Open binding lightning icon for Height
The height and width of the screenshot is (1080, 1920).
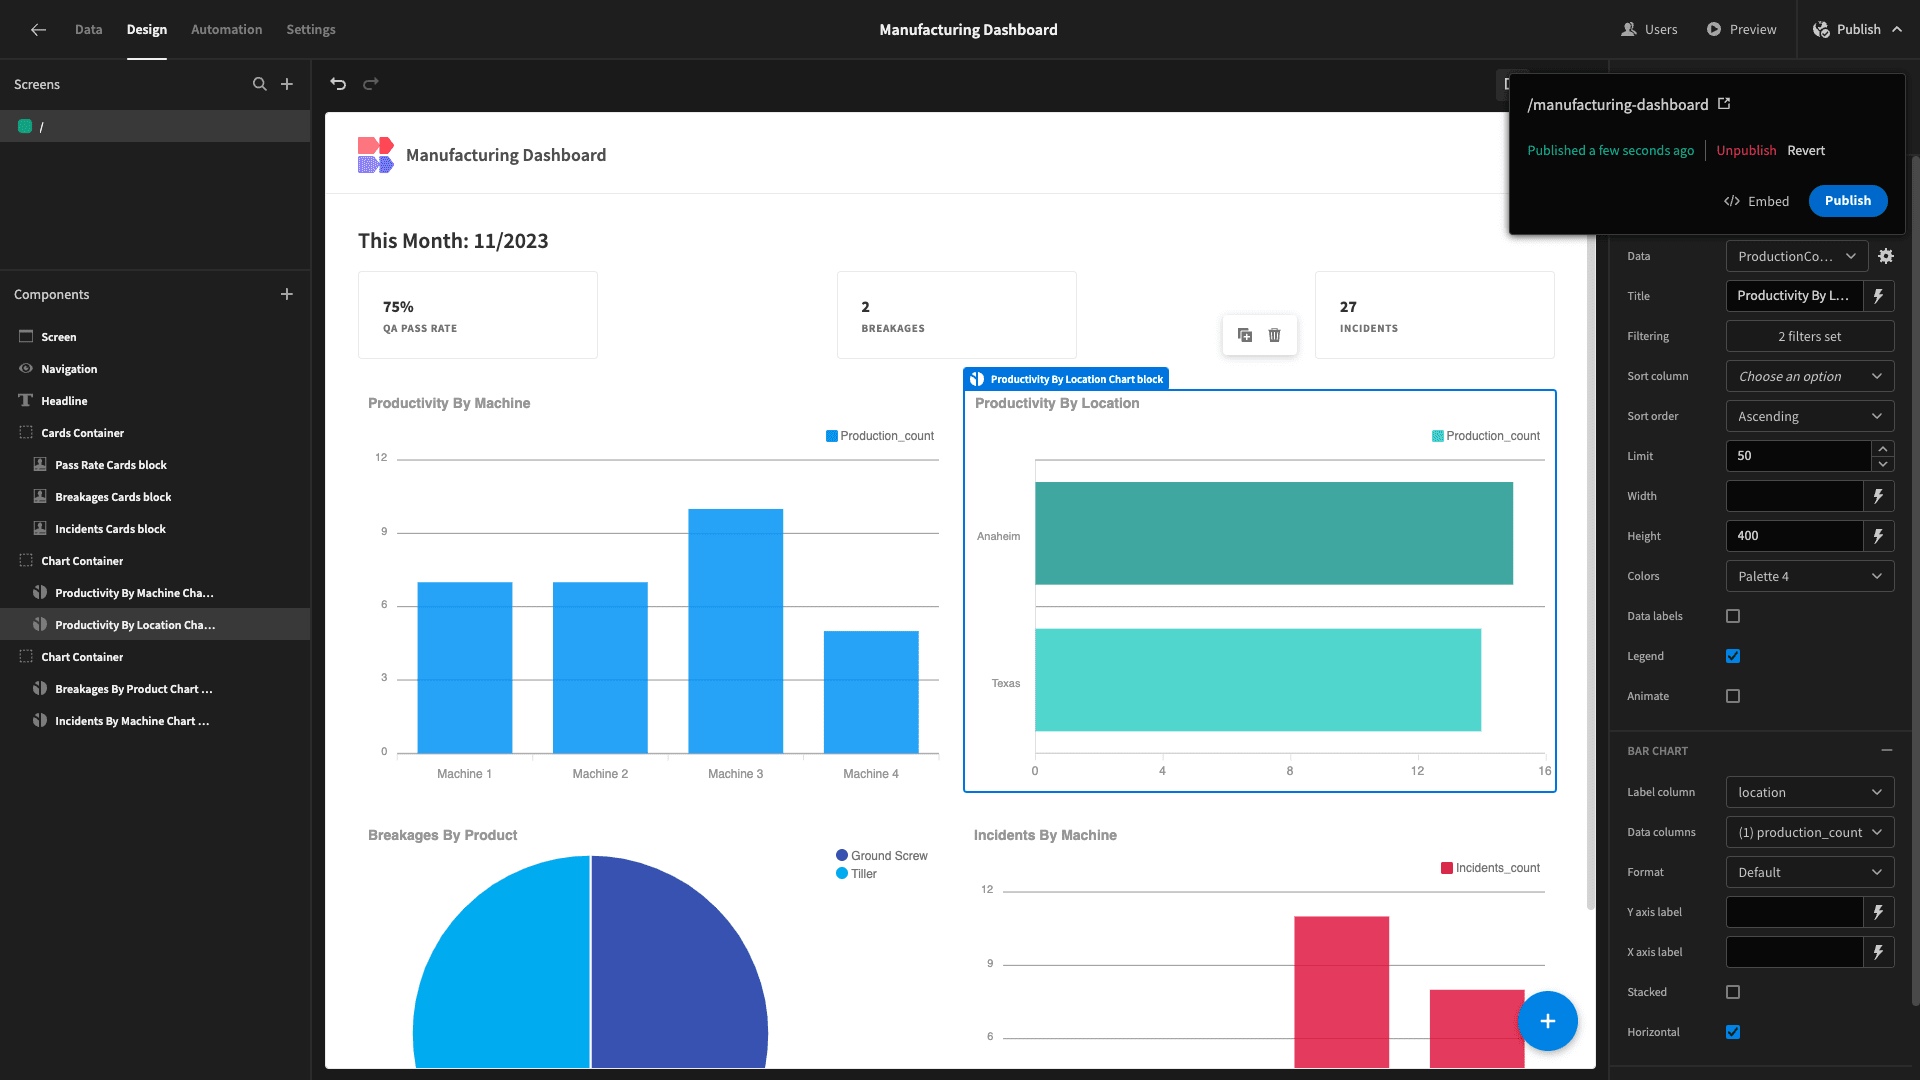click(1879, 536)
